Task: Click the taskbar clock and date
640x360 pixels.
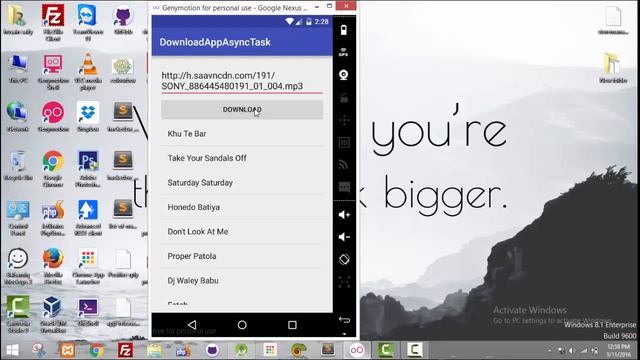Action: (618, 350)
